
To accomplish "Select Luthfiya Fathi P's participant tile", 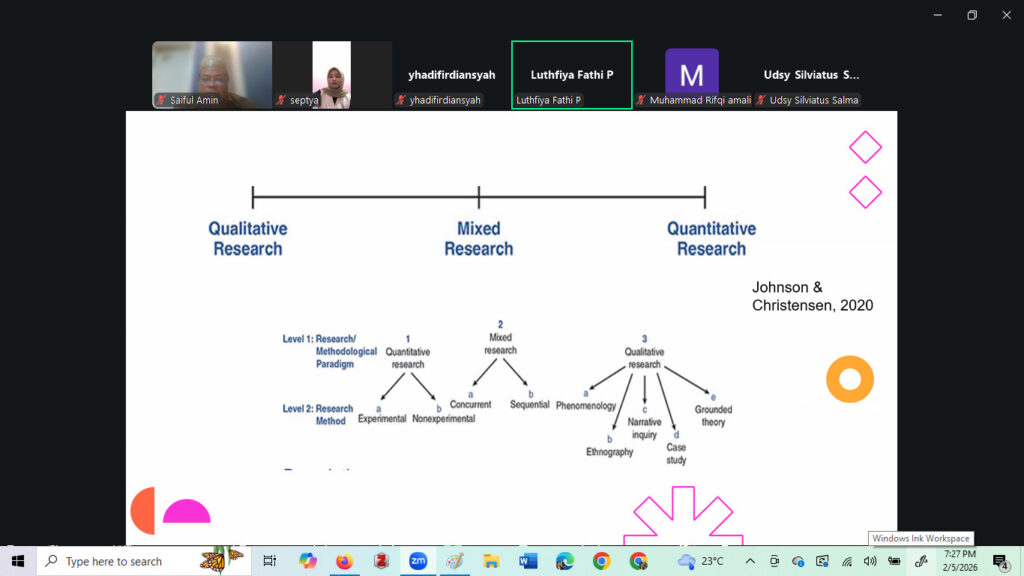I will click(x=571, y=74).
